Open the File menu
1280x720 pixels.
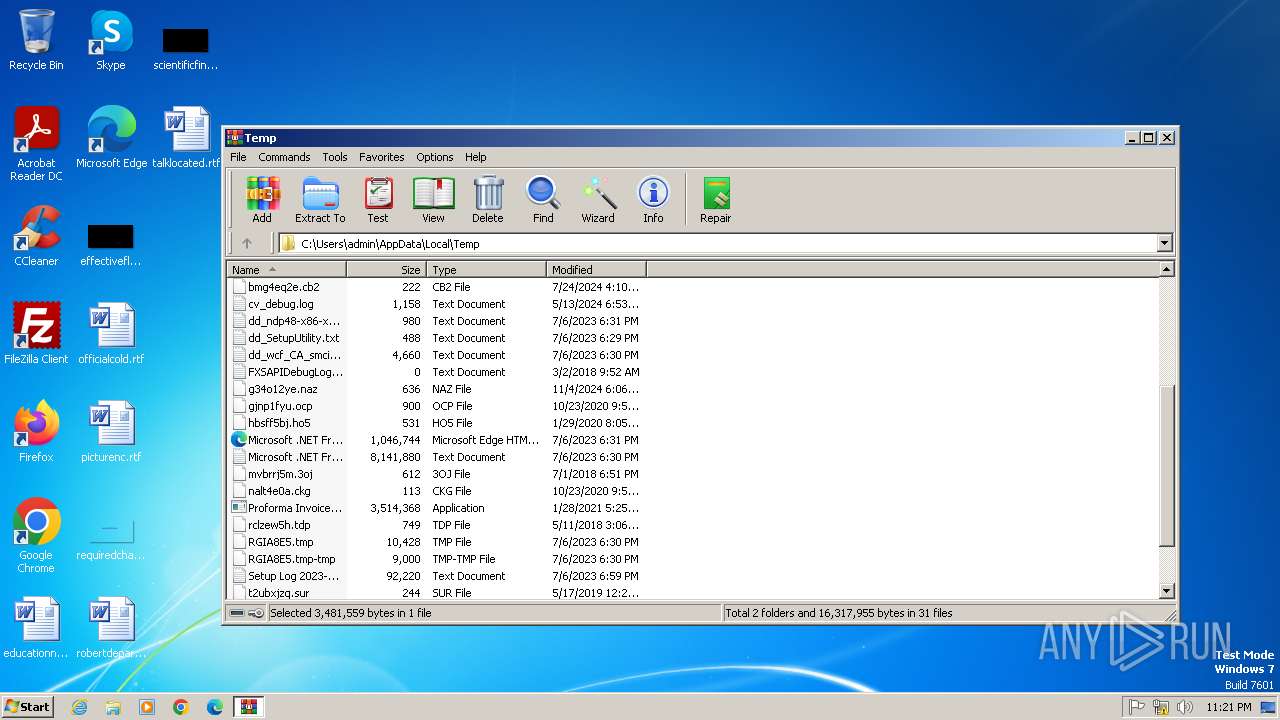click(x=238, y=157)
